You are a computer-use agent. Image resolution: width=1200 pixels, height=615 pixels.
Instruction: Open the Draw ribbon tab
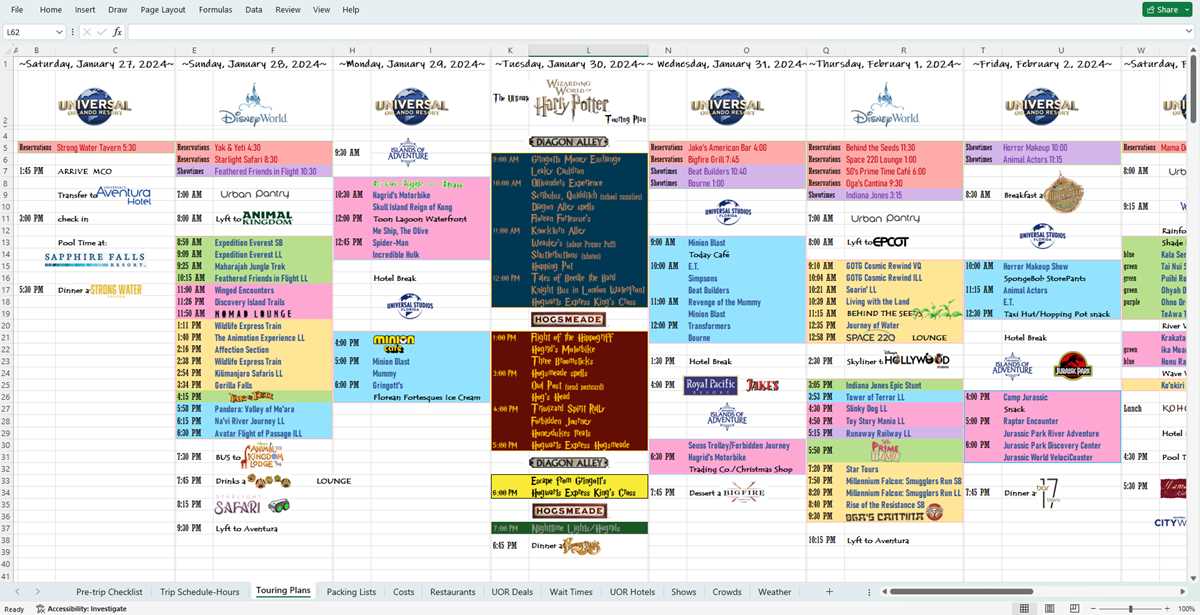point(118,9)
